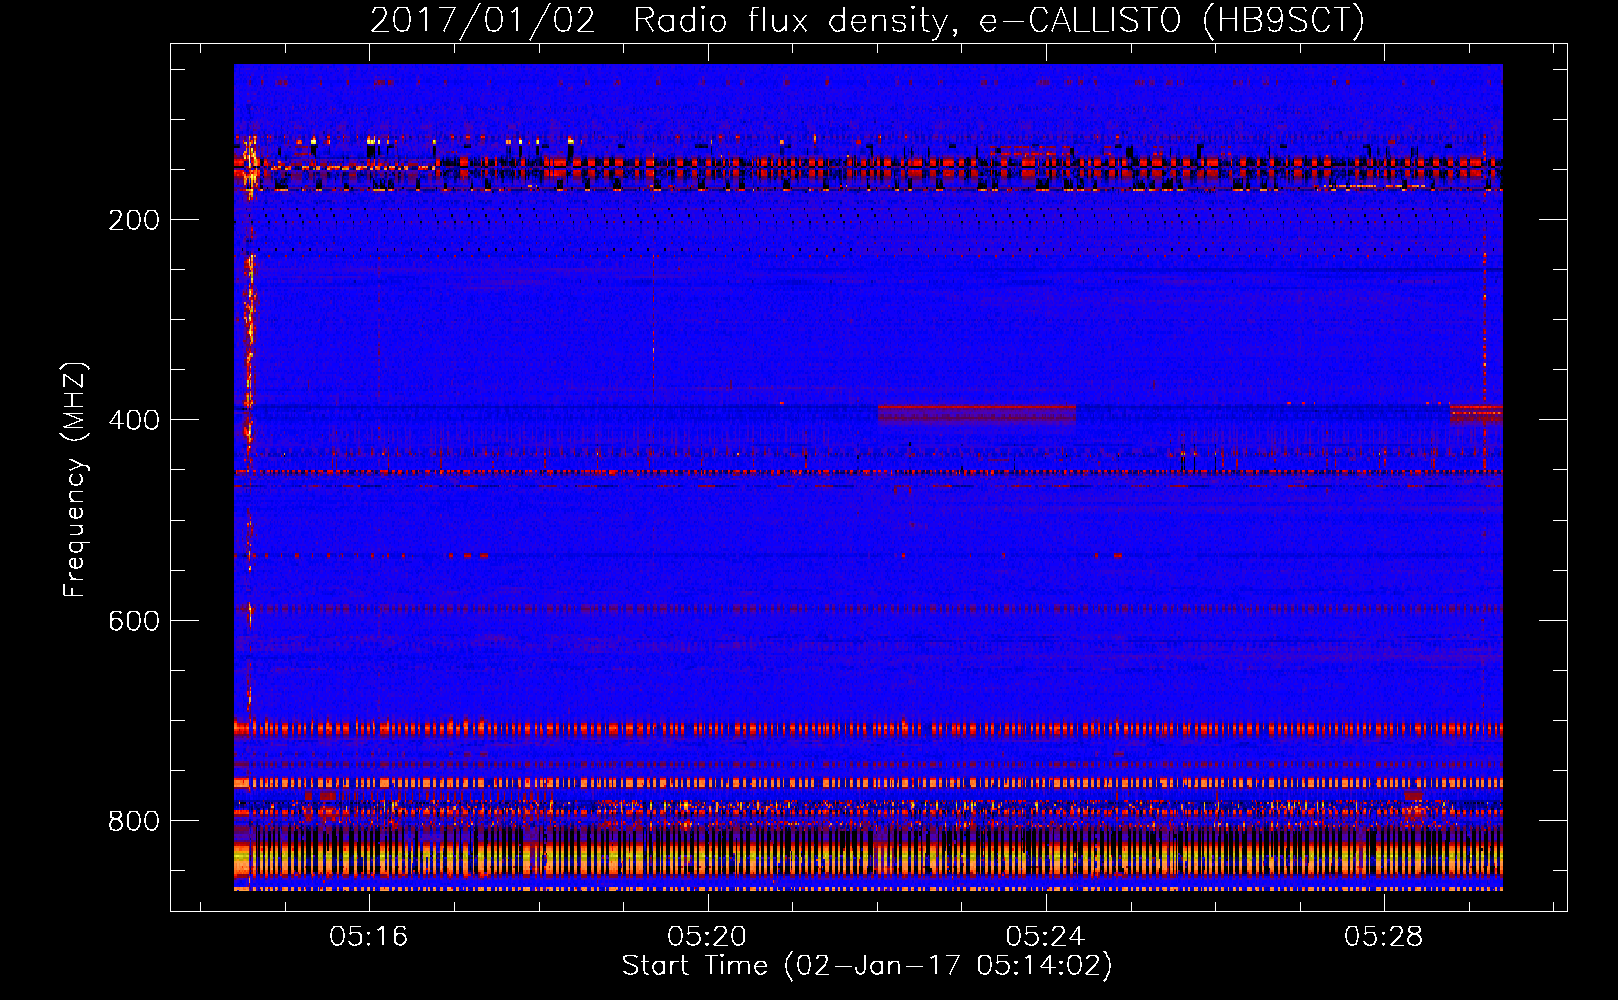1618x1000 pixels.
Task: Click the 05:16 time tick label
Action: click(369, 936)
